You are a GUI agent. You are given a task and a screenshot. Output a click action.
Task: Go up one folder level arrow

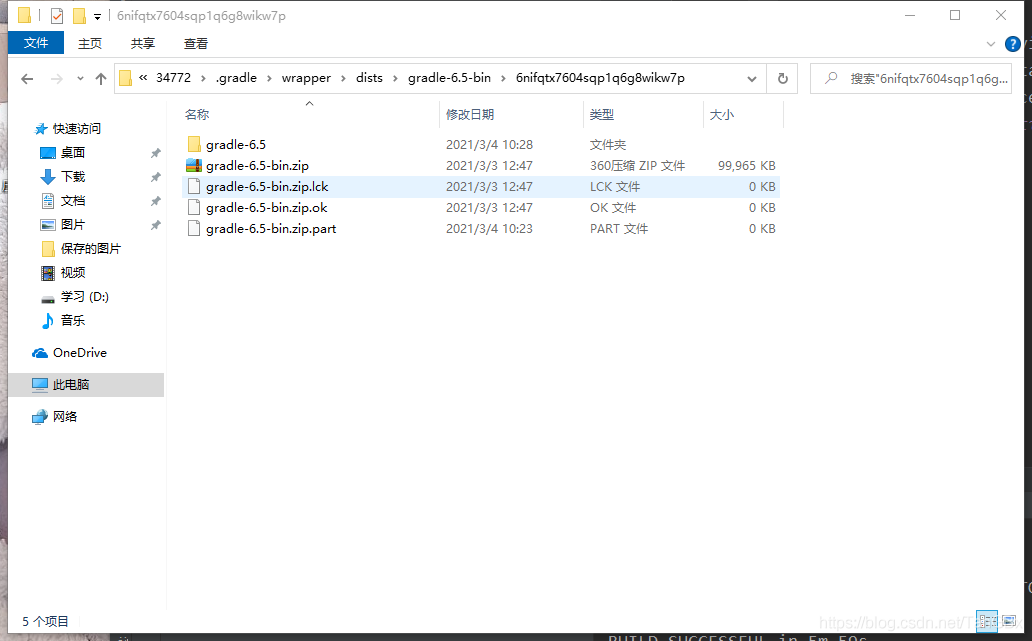[101, 79]
